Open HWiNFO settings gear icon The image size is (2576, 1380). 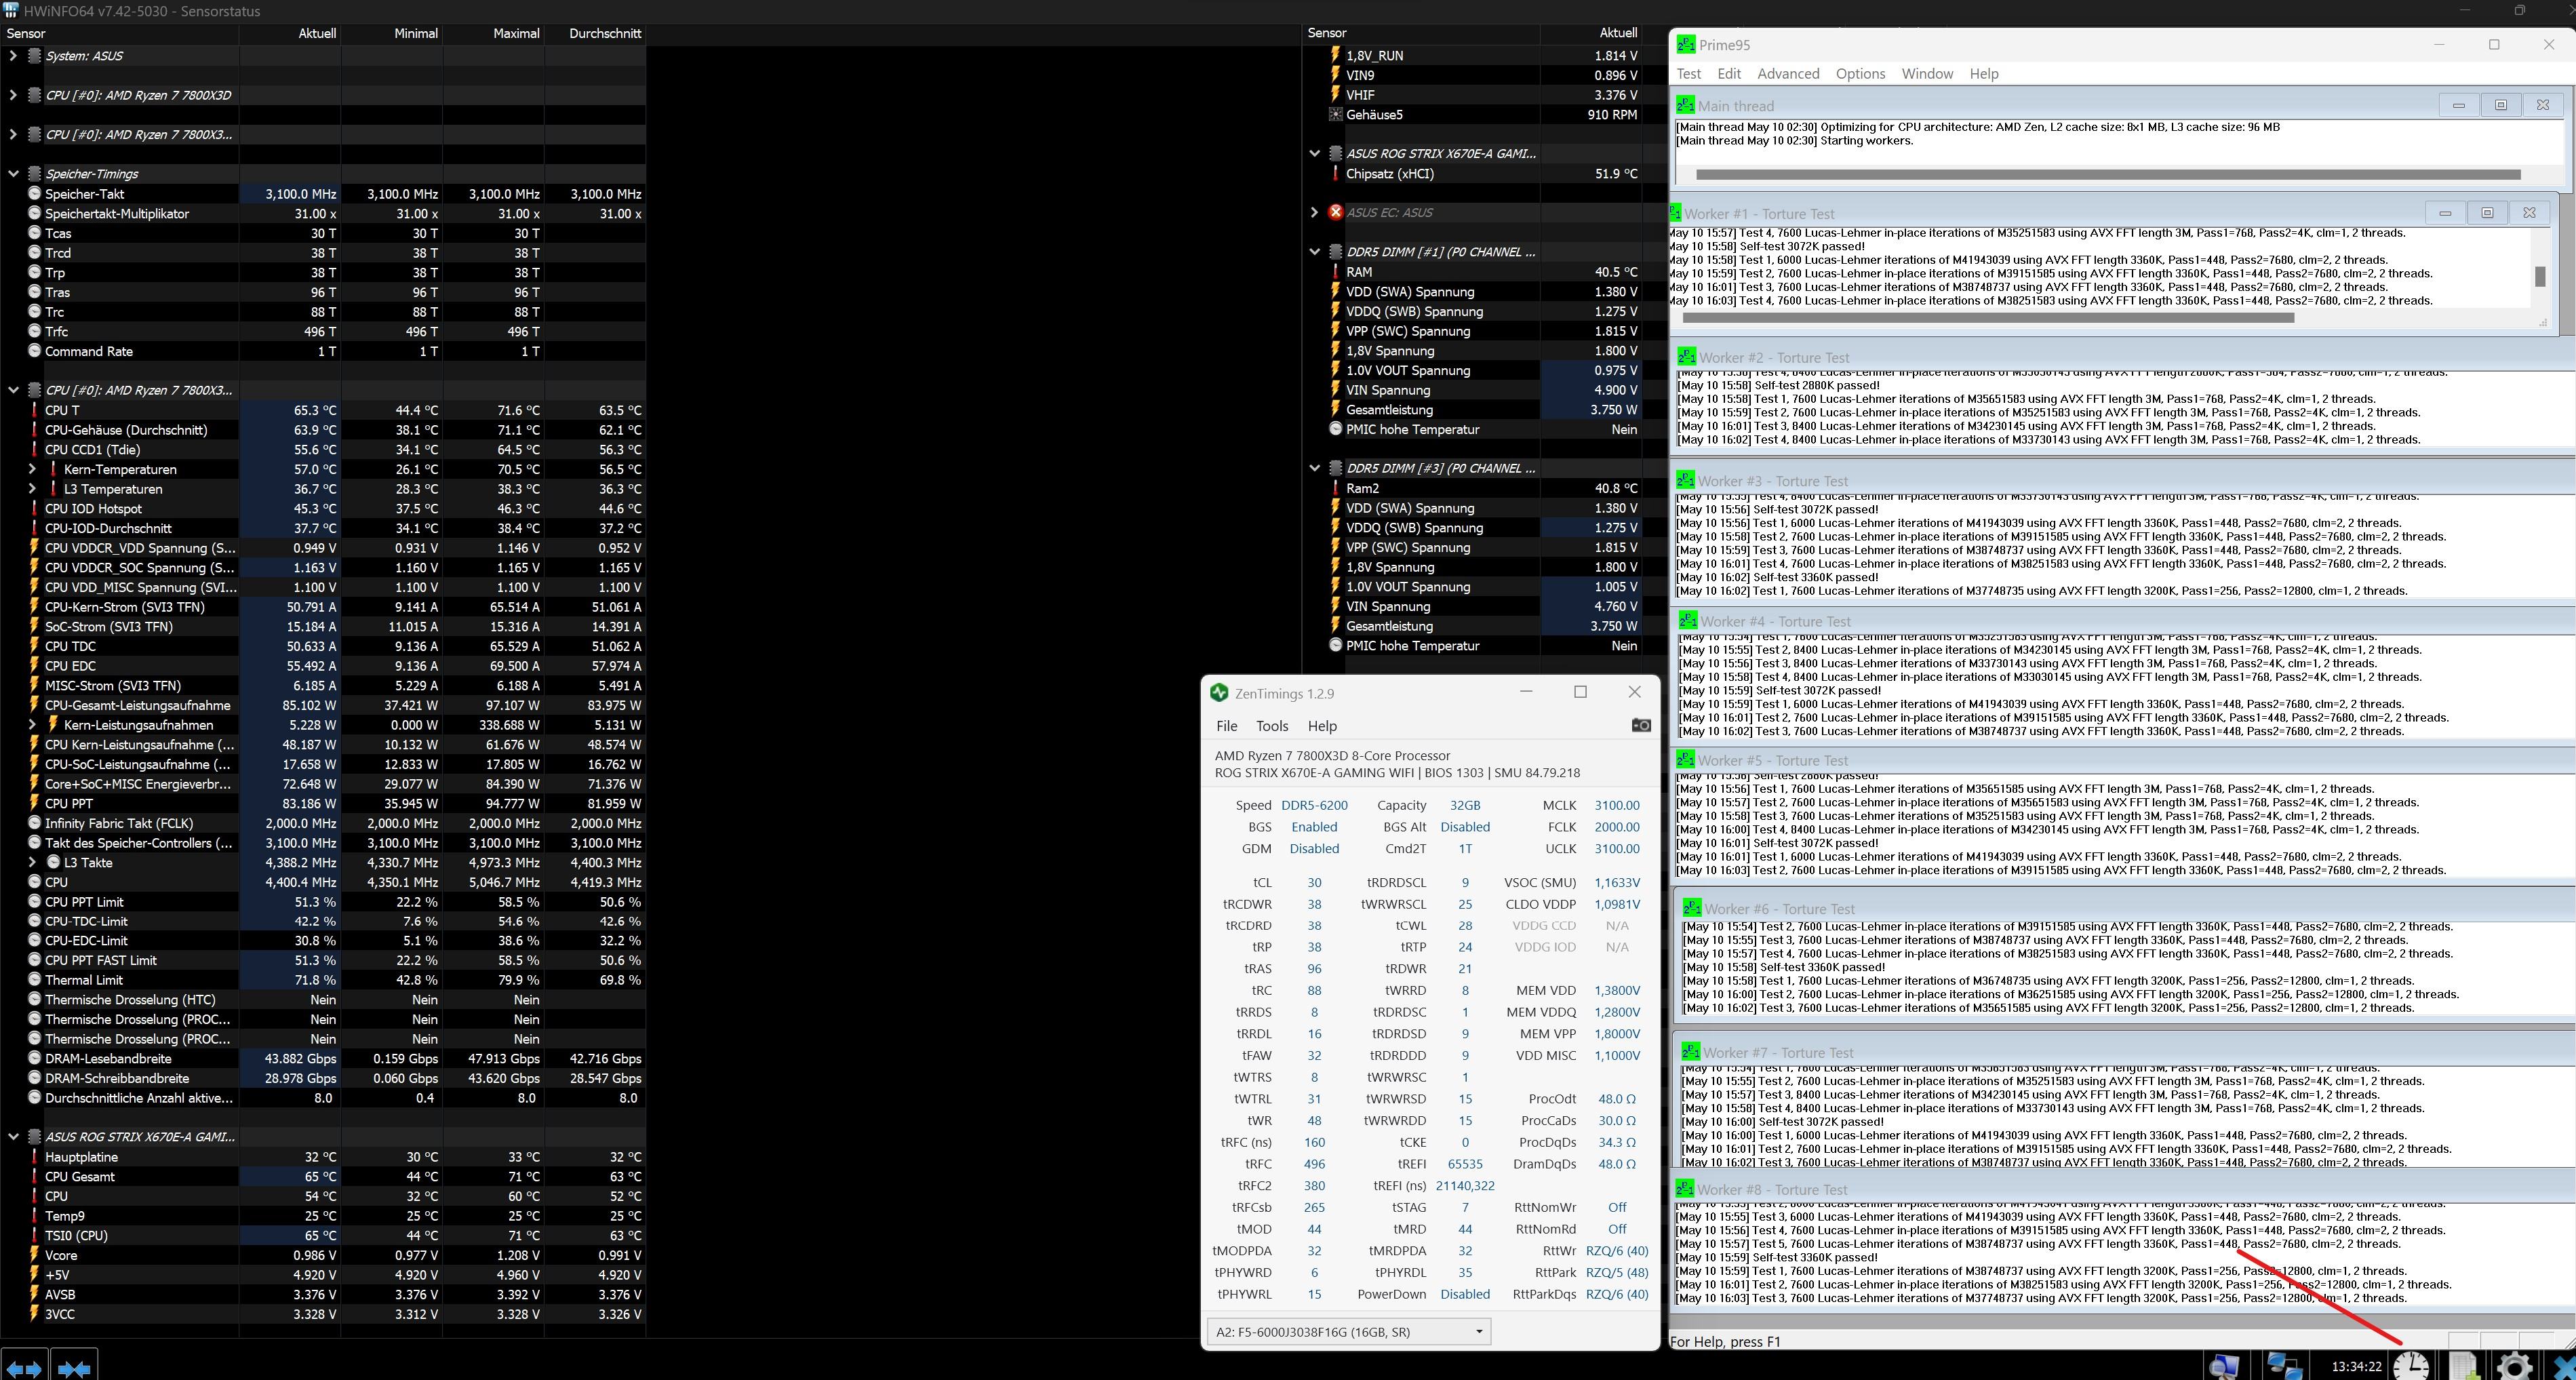tap(2514, 1366)
